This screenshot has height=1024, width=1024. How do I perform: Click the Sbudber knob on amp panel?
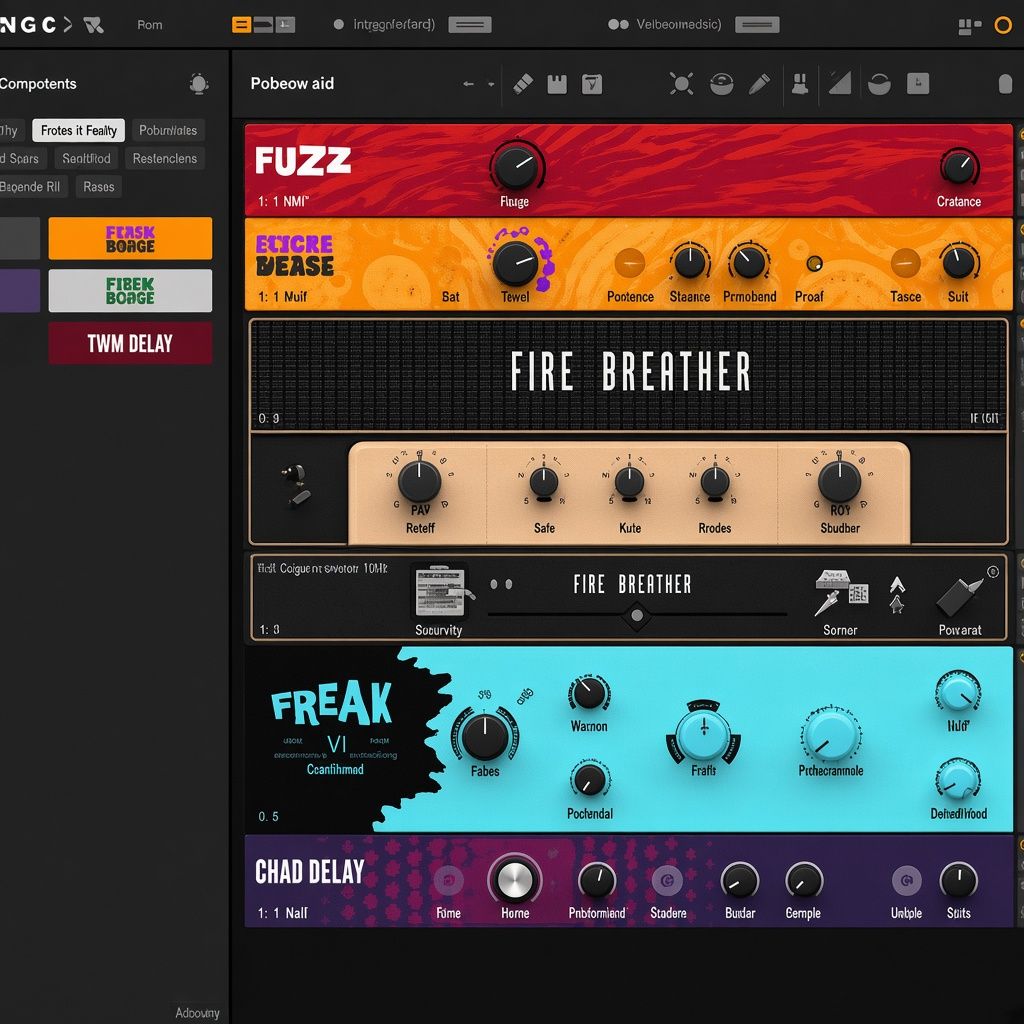tap(840, 481)
